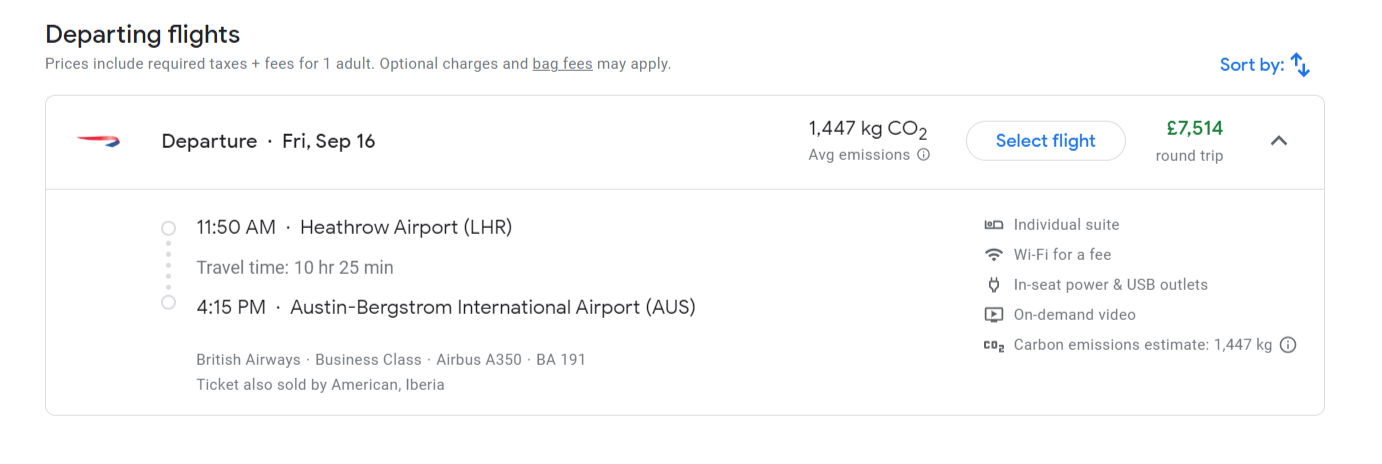
Task: Click the Austin-Bergstrom arrival circle marker
Action: [x=169, y=303]
